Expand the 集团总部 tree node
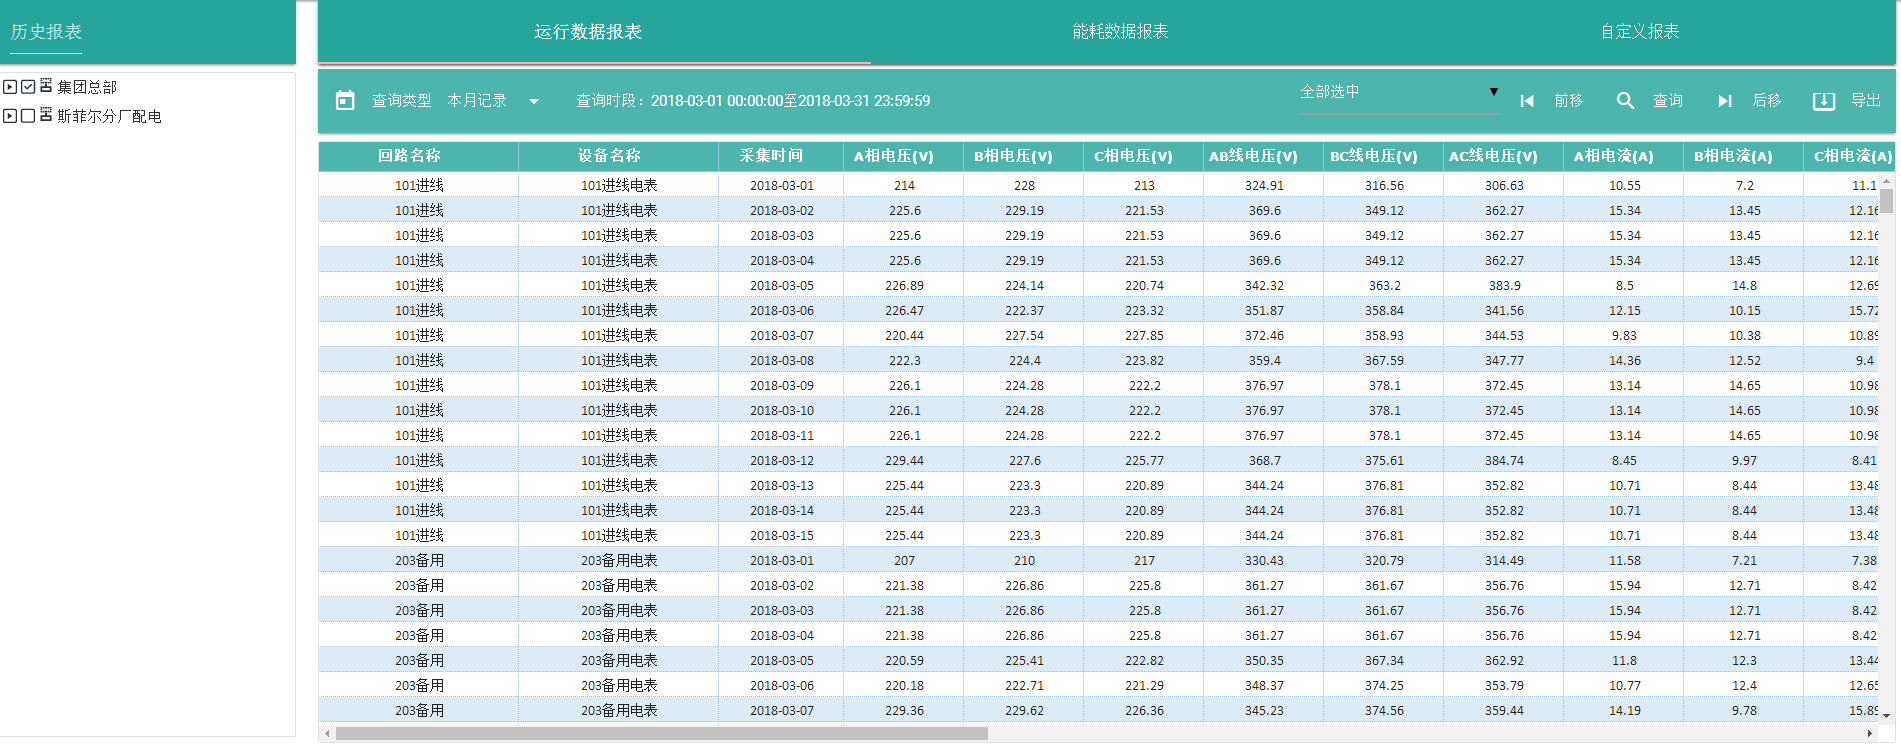Viewport: 1901px width, 747px height. 10,87
